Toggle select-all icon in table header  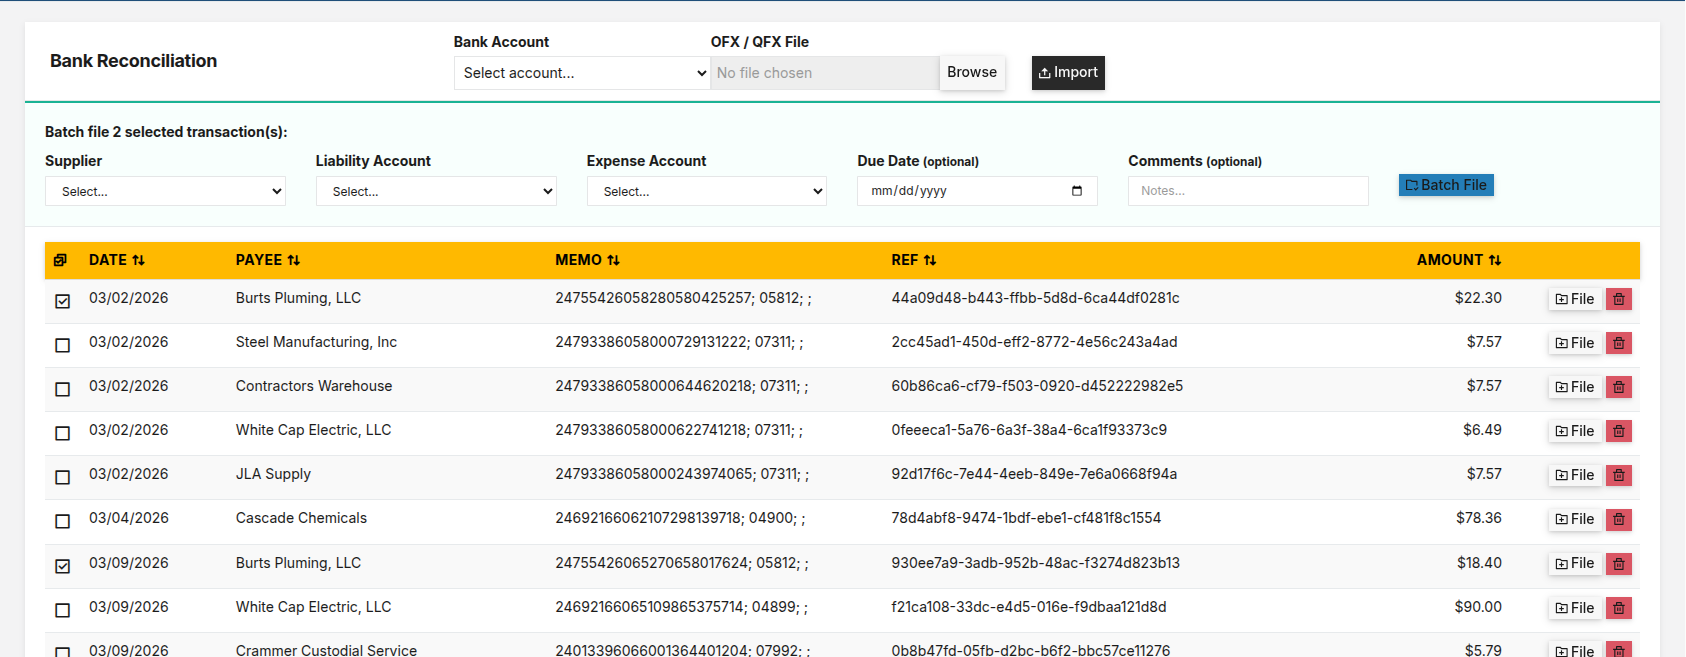tap(60, 260)
